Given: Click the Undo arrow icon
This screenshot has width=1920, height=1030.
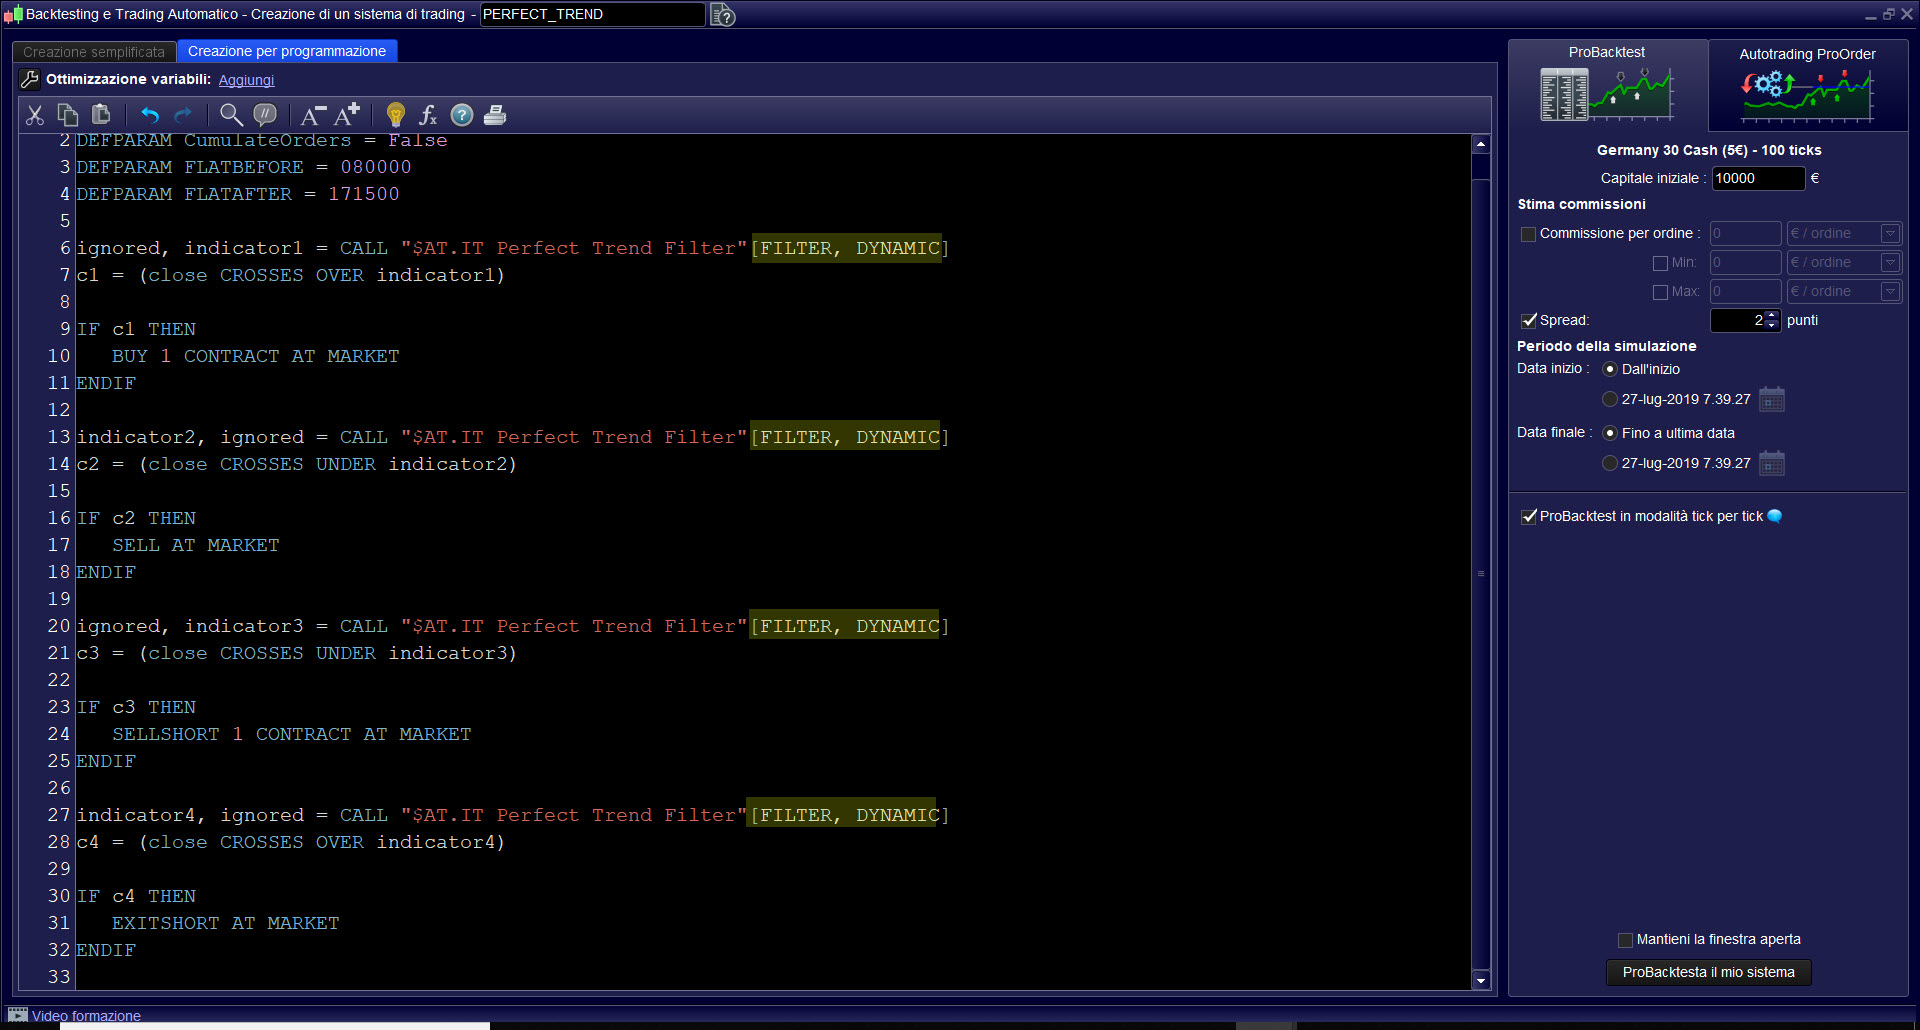Looking at the screenshot, I should pyautogui.click(x=150, y=115).
